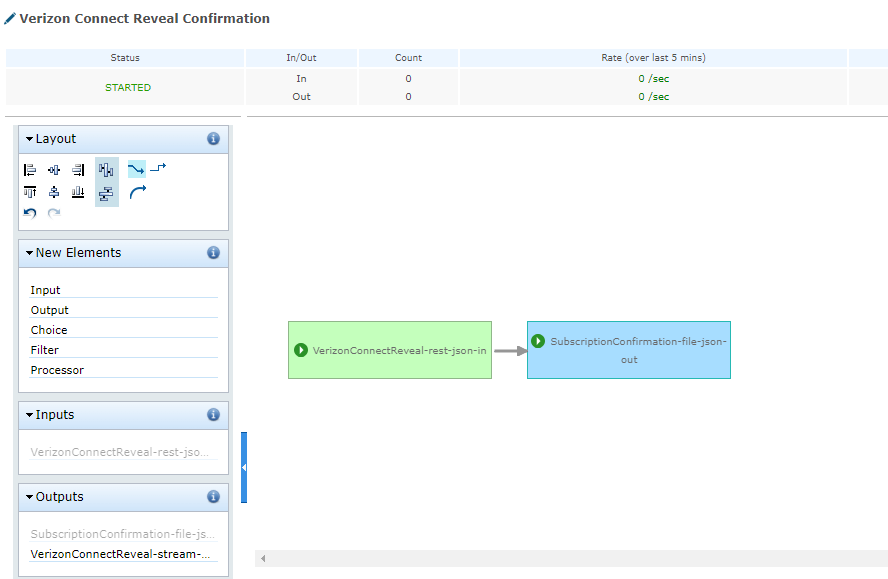Click the center horizontally layout icon
The image size is (888, 579).
pos(54,169)
